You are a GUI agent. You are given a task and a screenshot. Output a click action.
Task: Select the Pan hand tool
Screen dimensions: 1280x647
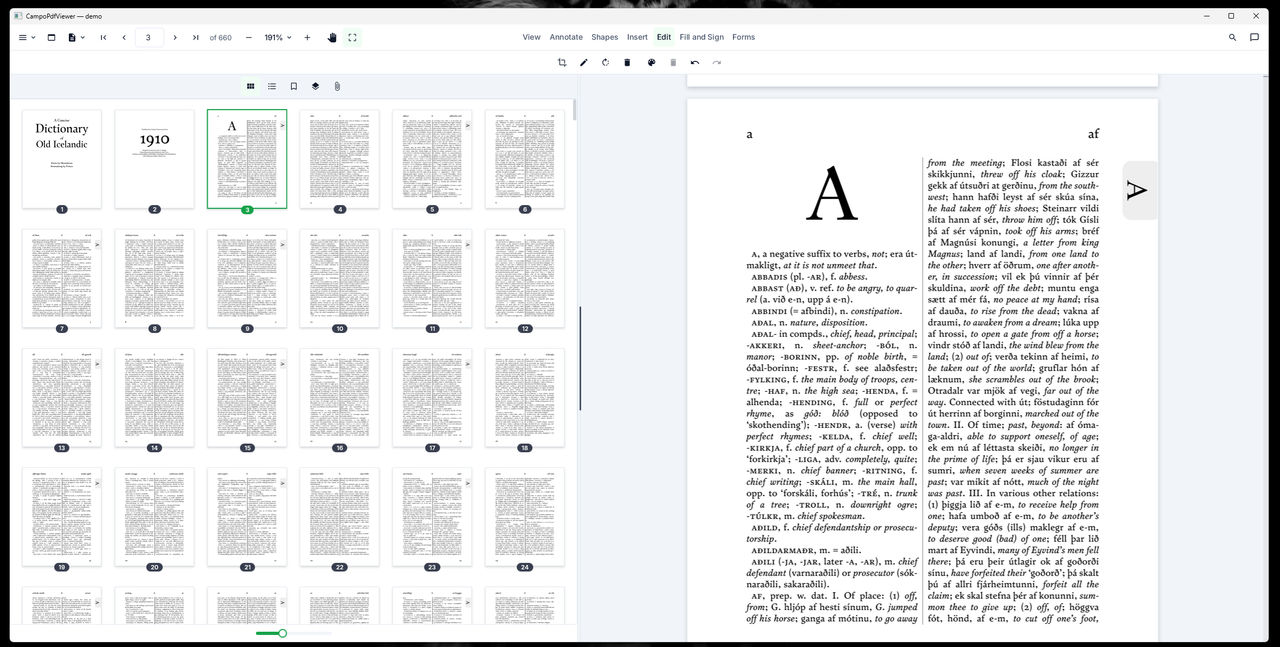point(333,37)
